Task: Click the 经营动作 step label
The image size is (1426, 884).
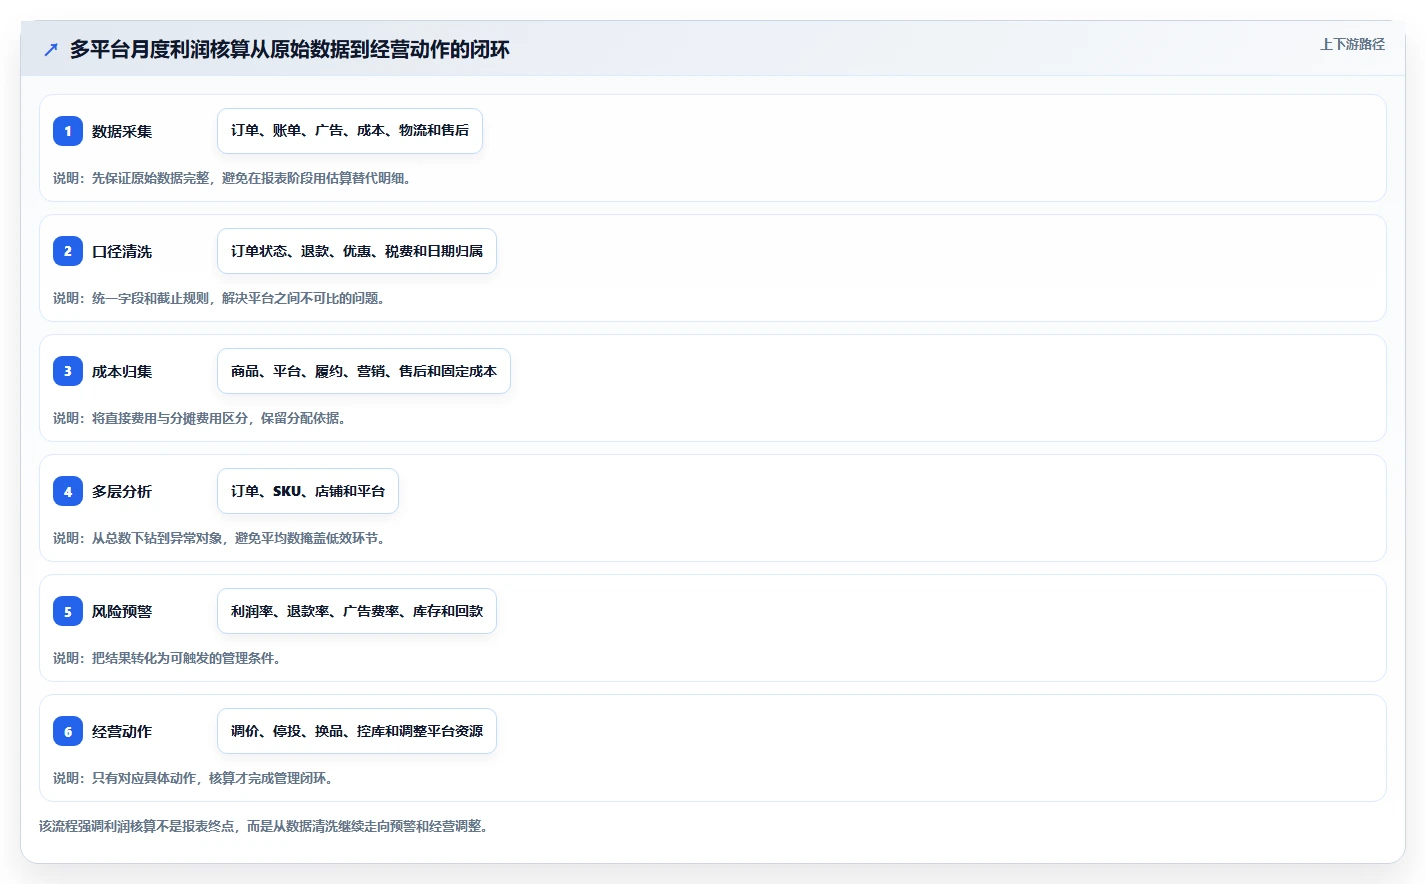Action: (x=122, y=731)
